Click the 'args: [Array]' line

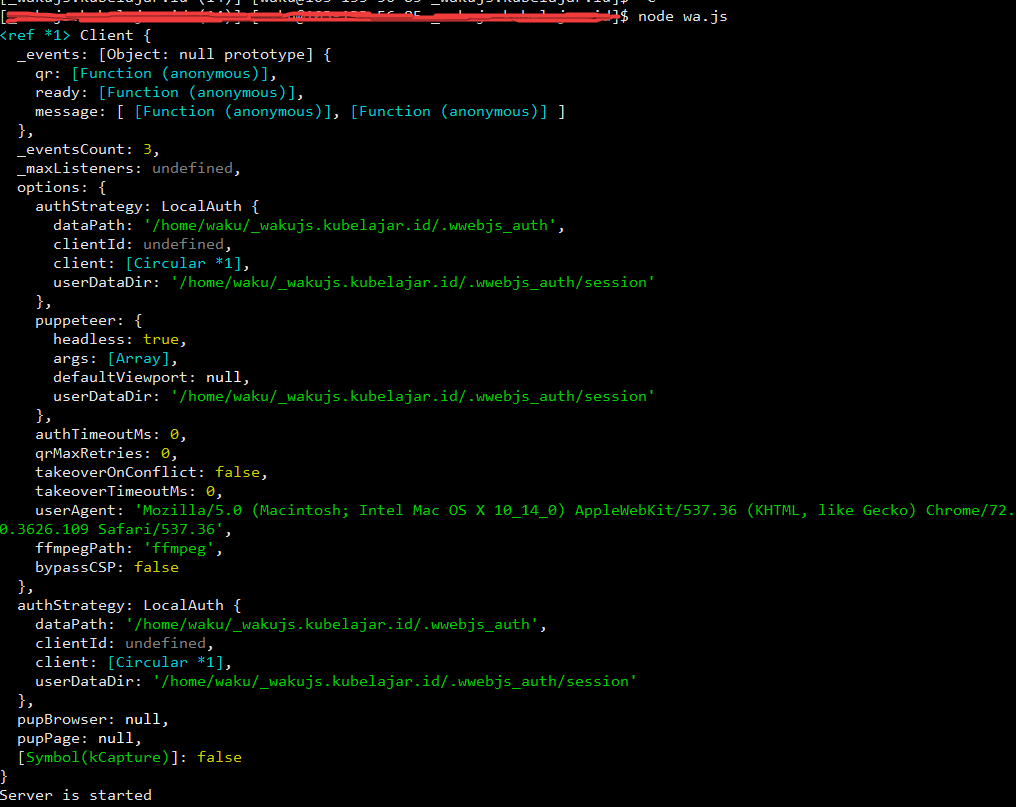point(115,358)
